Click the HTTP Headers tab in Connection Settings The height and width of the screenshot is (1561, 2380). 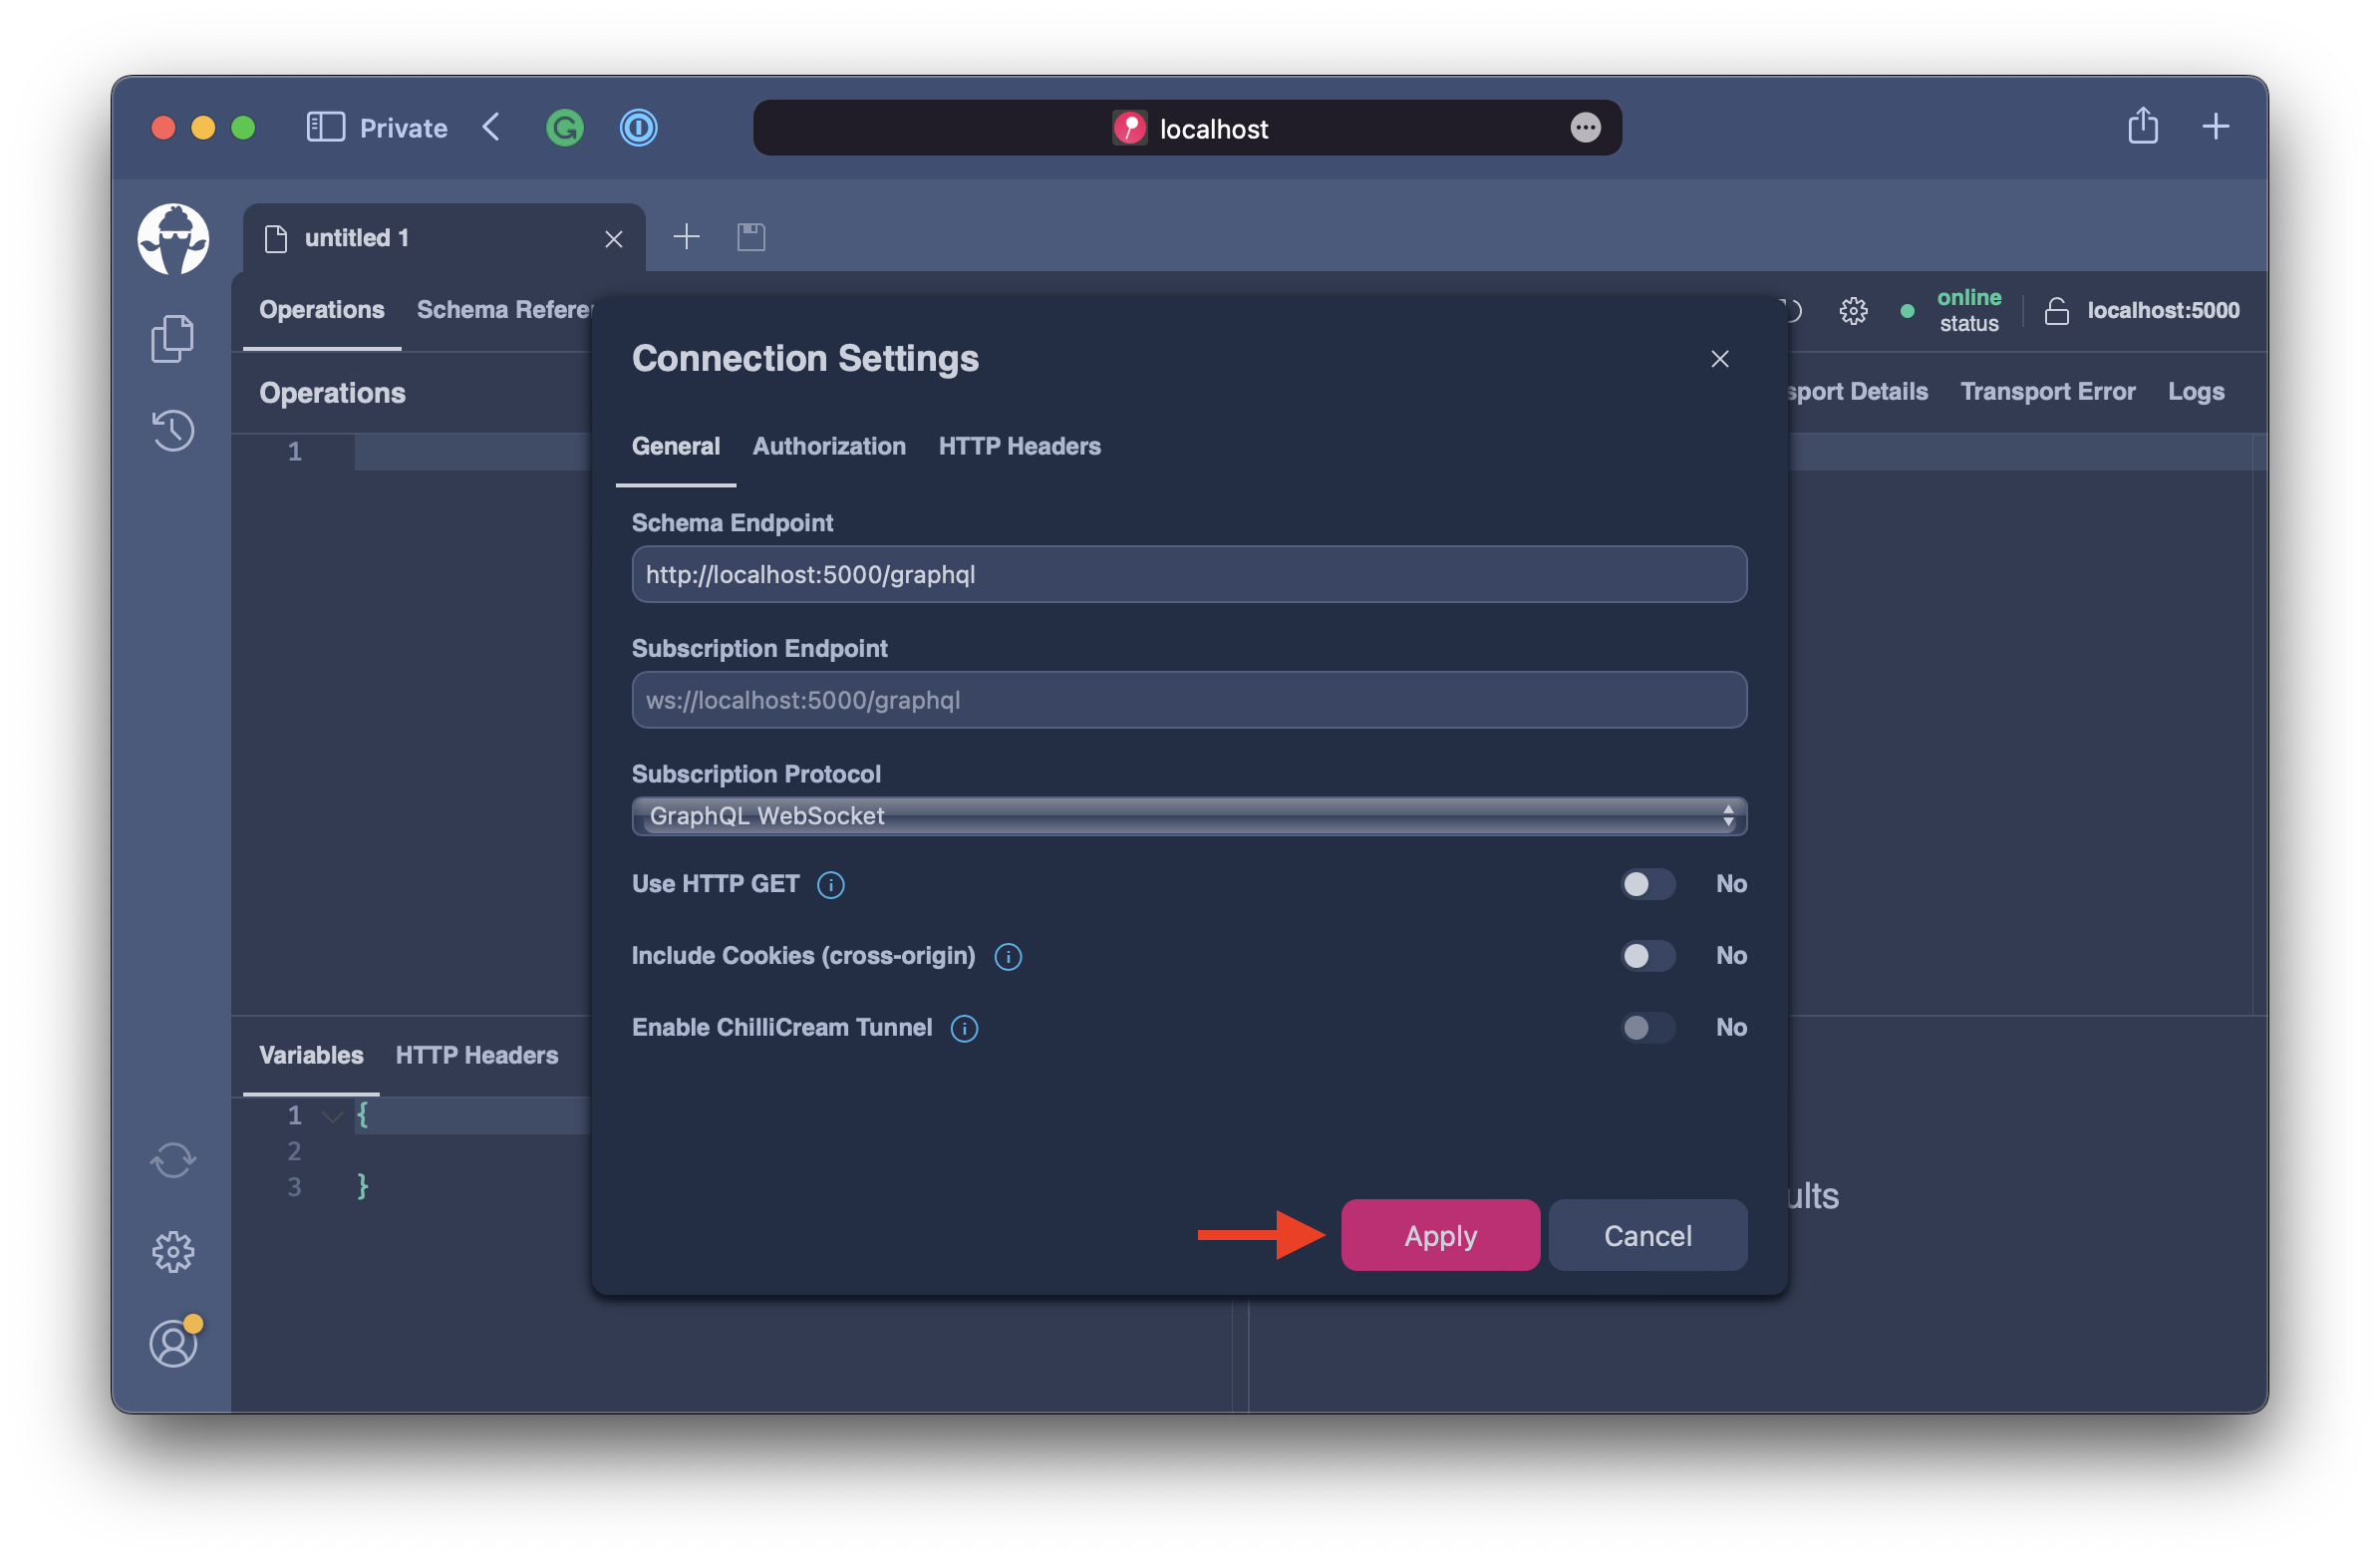[x=1022, y=446]
